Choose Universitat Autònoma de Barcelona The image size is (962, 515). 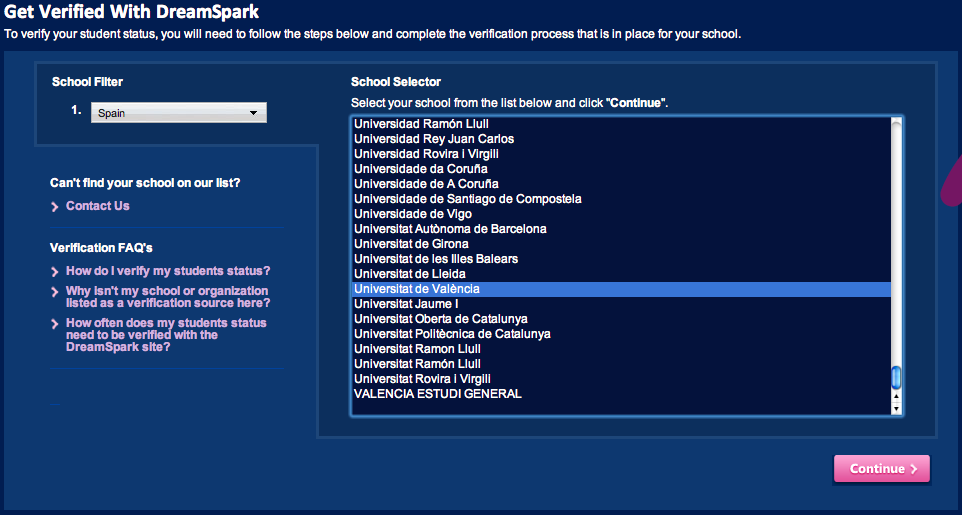[x=450, y=229]
